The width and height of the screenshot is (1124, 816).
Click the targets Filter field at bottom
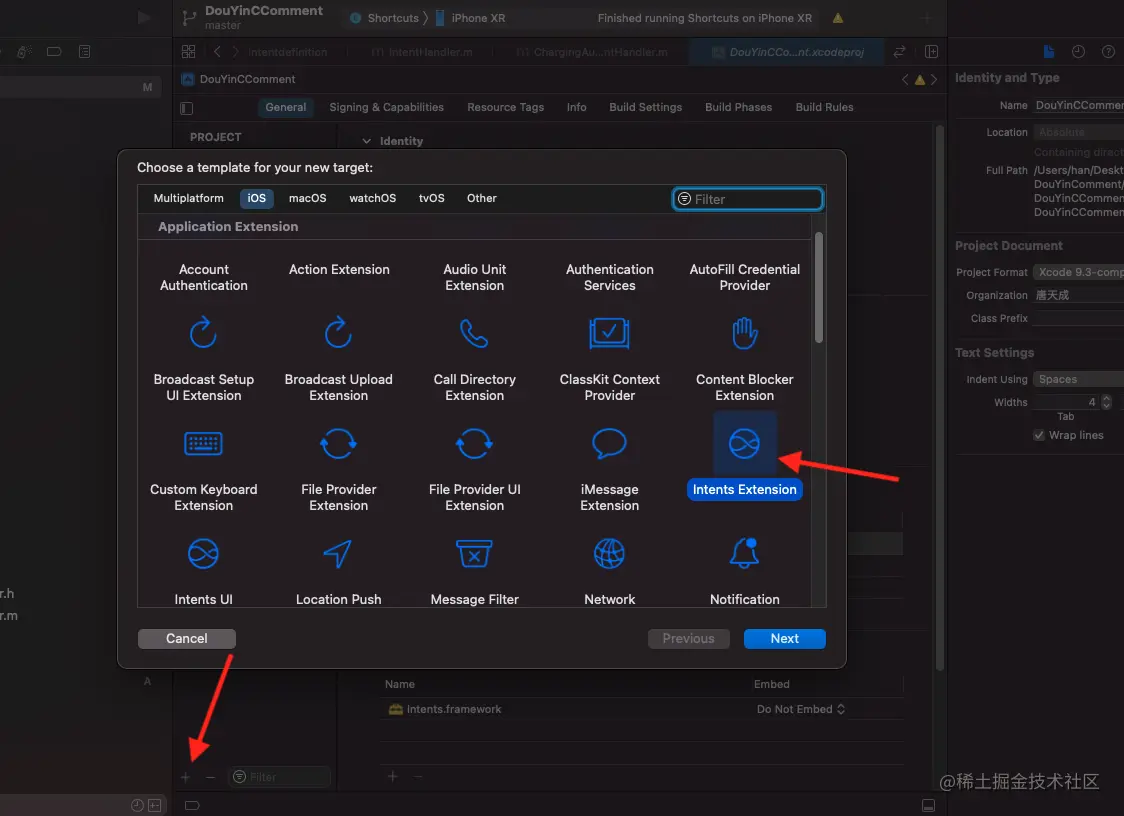(x=280, y=777)
